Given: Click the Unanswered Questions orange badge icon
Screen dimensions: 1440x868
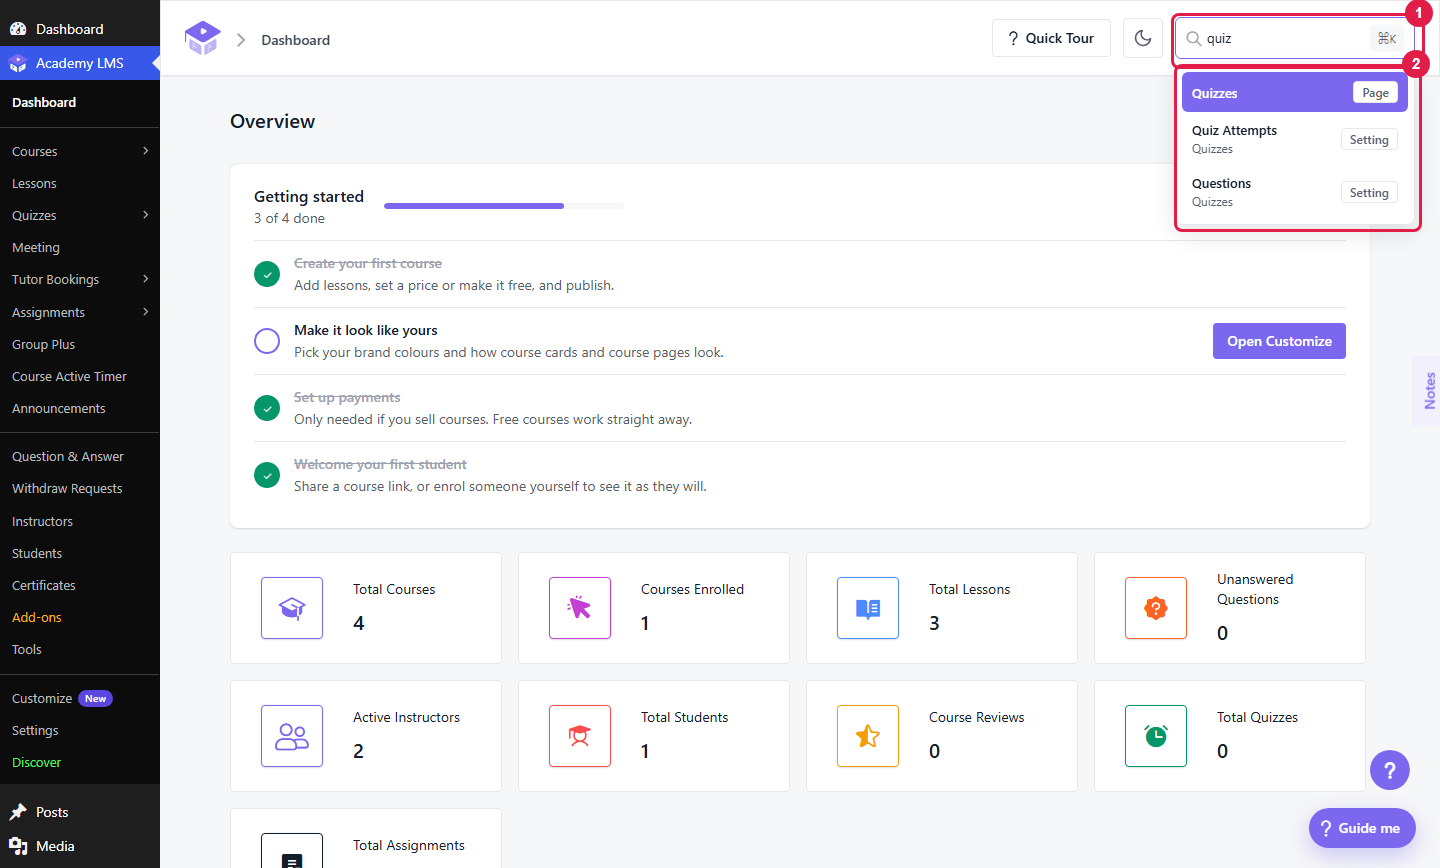Looking at the screenshot, I should [x=1156, y=608].
